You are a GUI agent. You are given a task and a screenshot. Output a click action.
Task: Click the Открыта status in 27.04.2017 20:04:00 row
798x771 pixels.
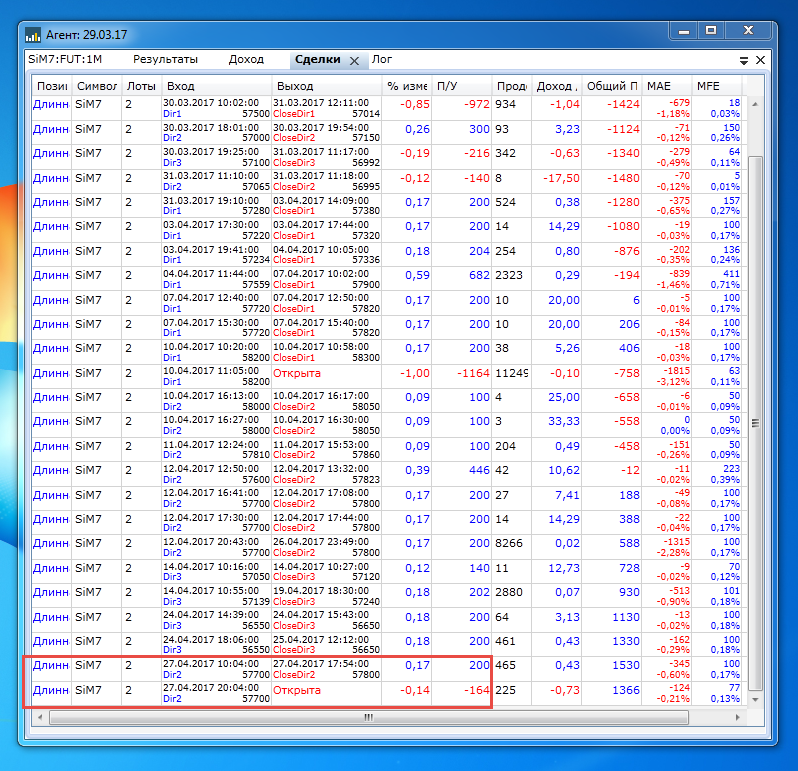297,690
